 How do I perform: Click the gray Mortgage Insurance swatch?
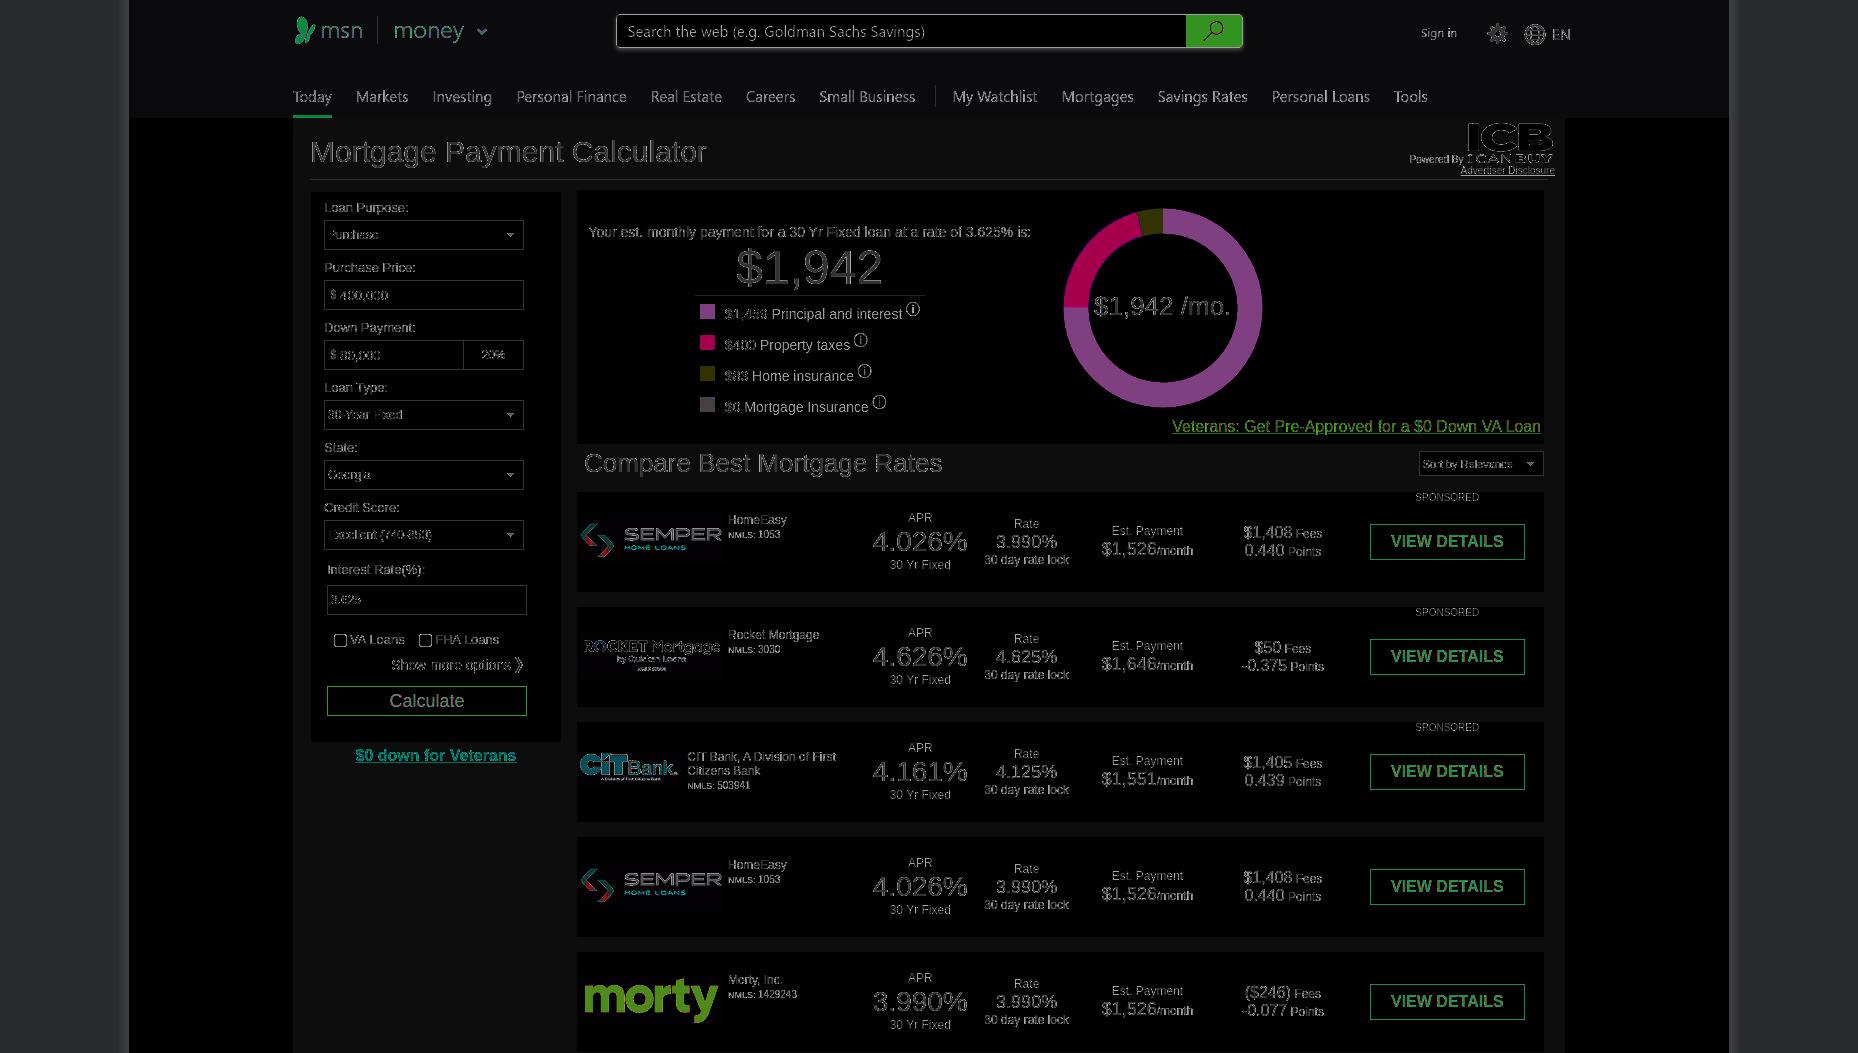[x=708, y=405]
